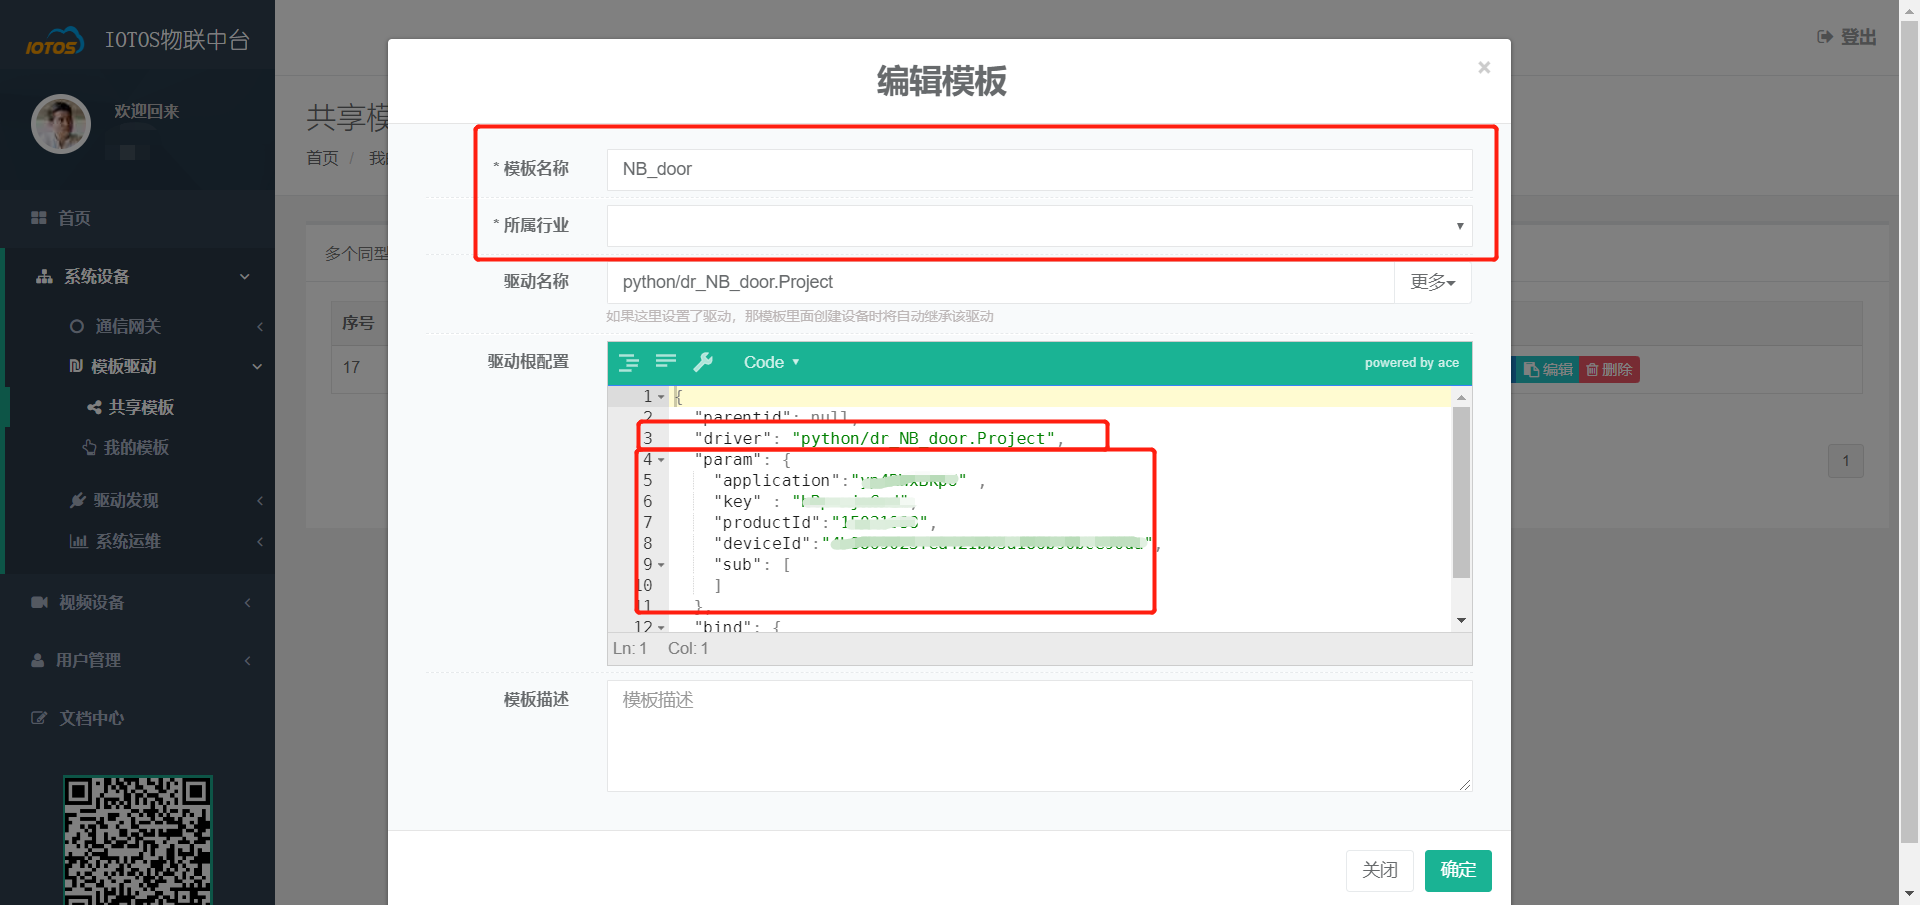Switch editor mode via Code dropdown

click(771, 362)
